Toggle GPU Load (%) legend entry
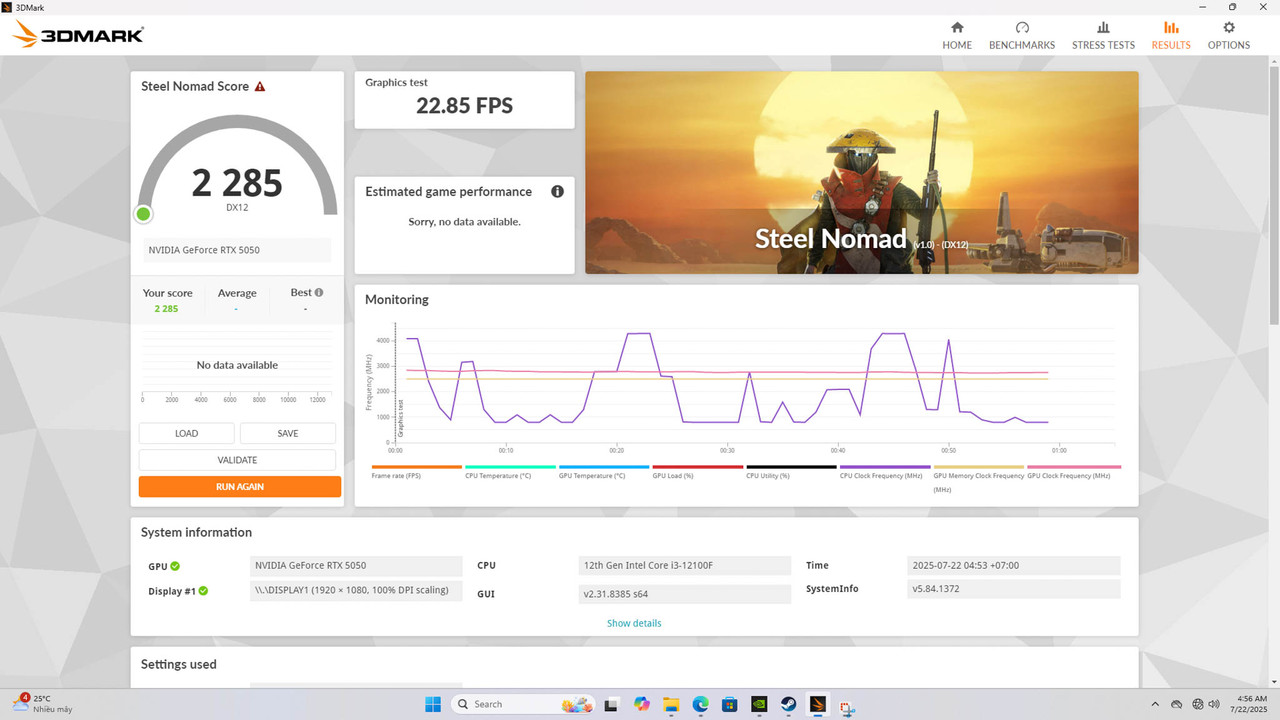 (x=697, y=471)
